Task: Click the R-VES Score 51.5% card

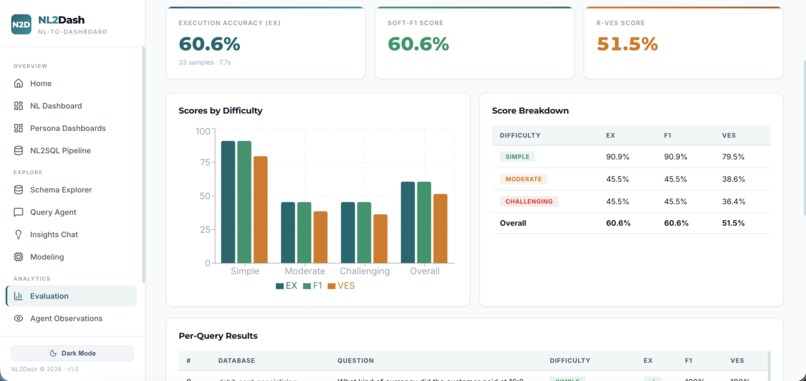Action: pyautogui.click(x=684, y=43)
